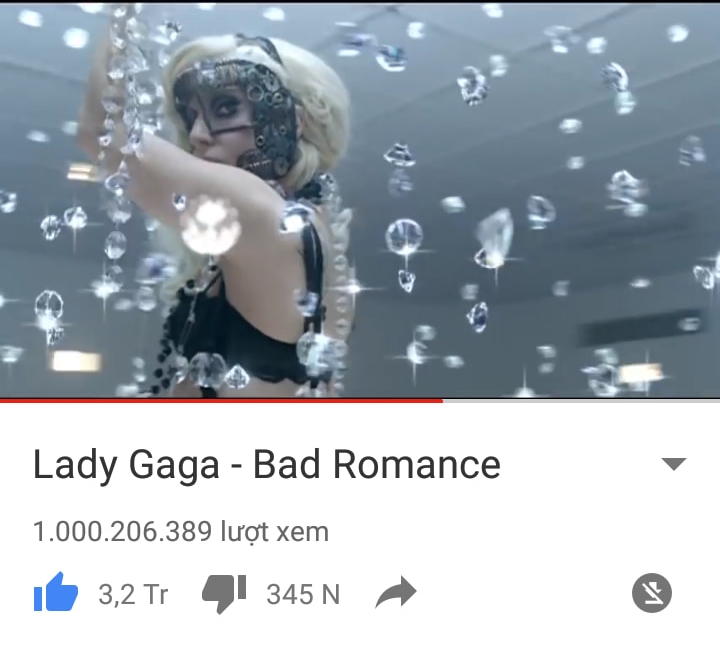Click the Lady Gaga name in the title
The height and width of the screenshot is (653, 720).
(x=126, y=466)
